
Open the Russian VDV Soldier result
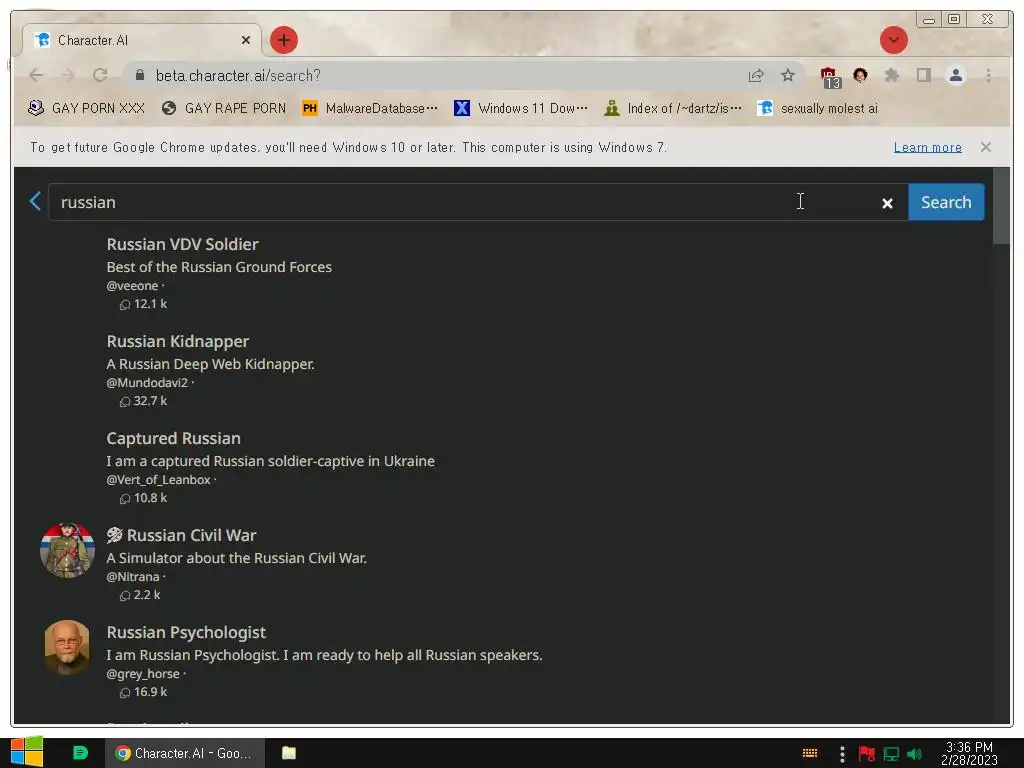click(182, 244)
